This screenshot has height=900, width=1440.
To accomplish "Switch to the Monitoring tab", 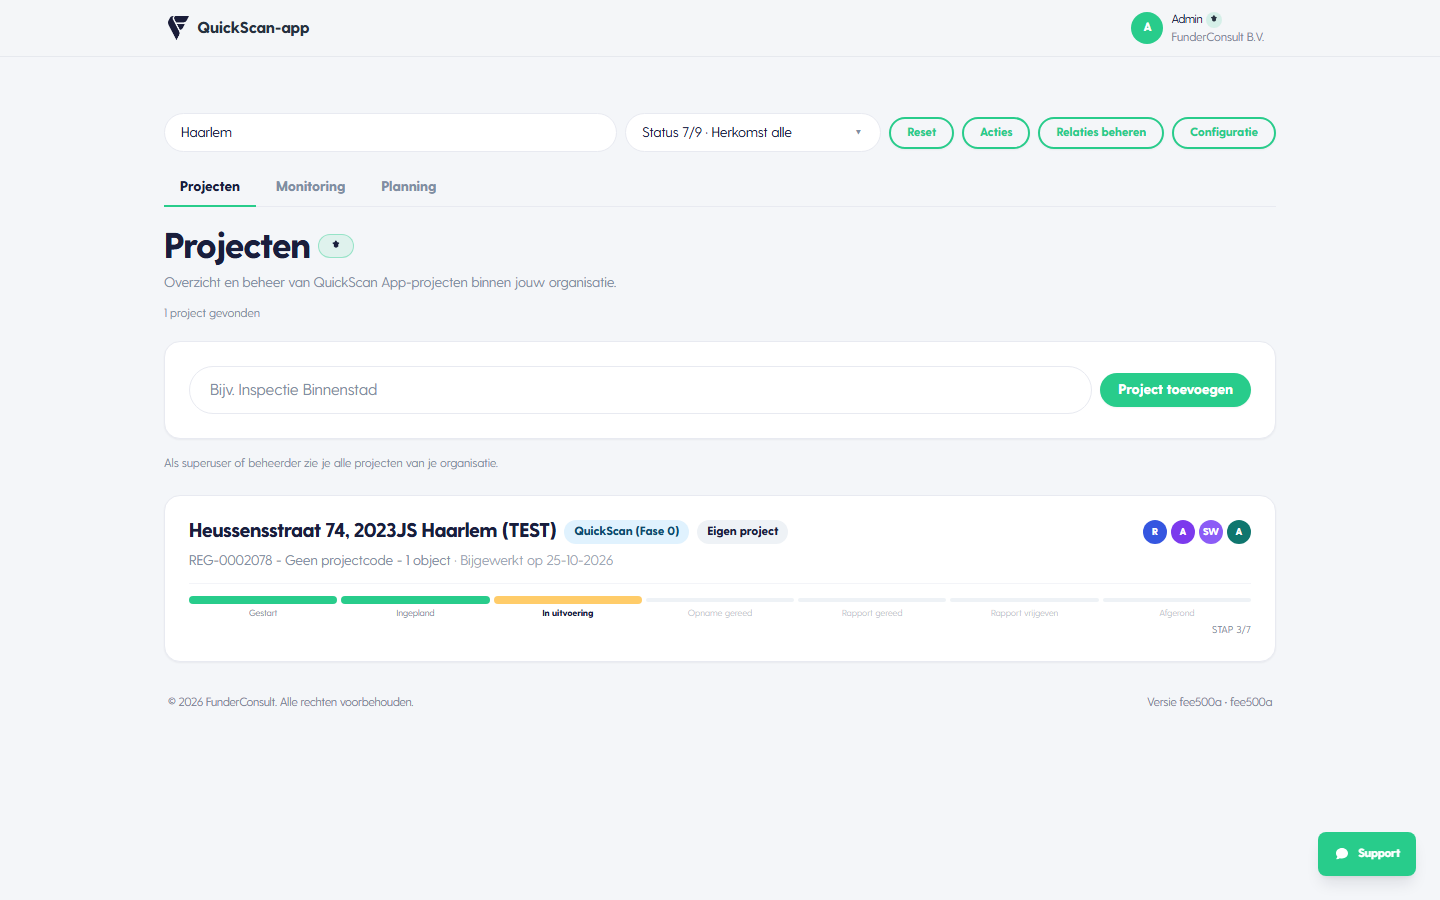I will click(311, 187).
